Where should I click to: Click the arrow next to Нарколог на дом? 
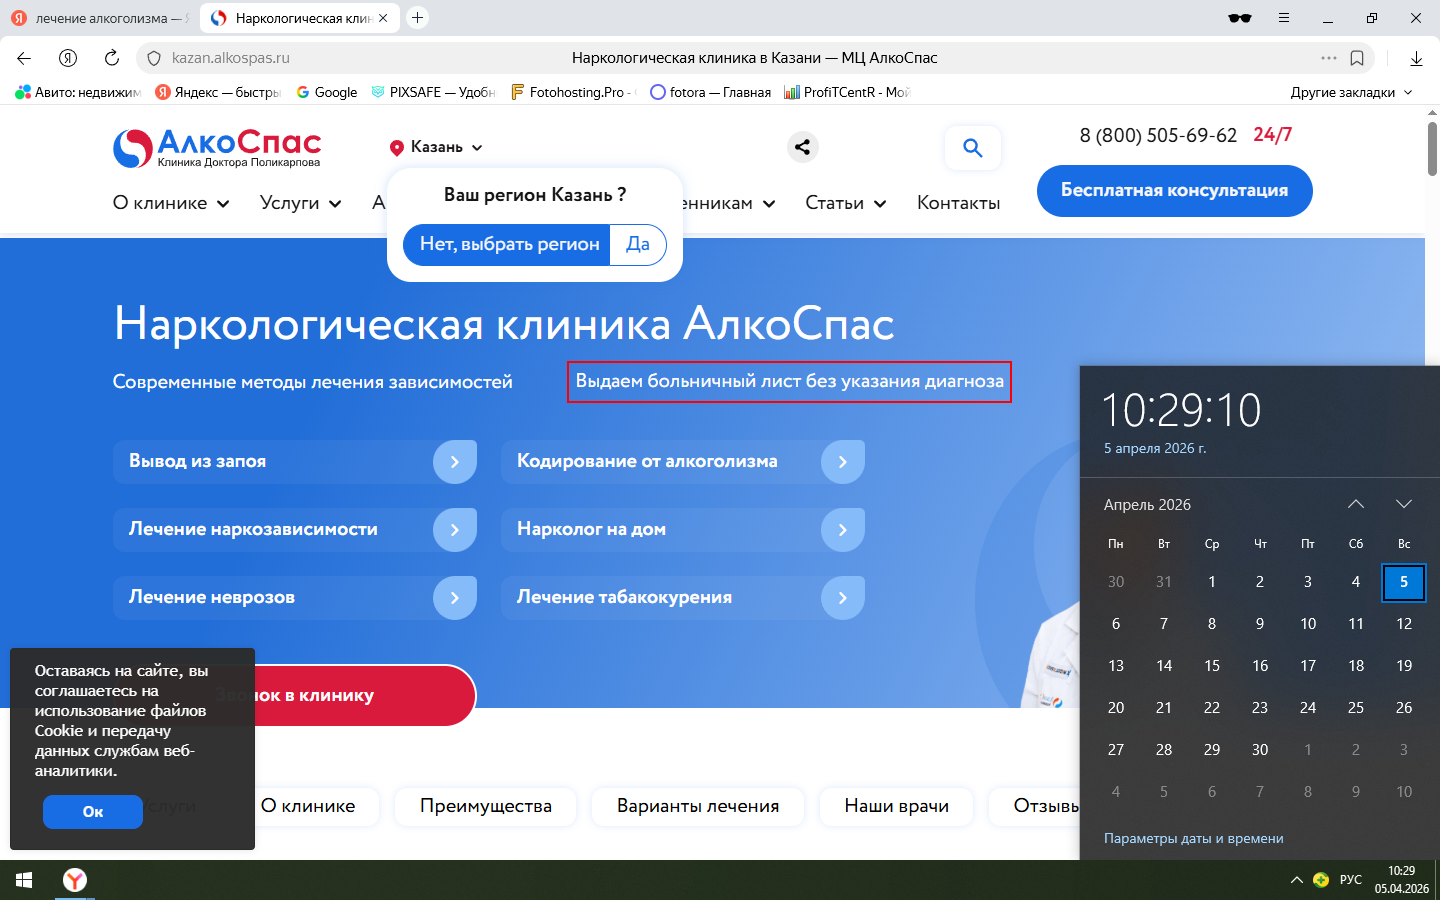click(x=843, y=530)
